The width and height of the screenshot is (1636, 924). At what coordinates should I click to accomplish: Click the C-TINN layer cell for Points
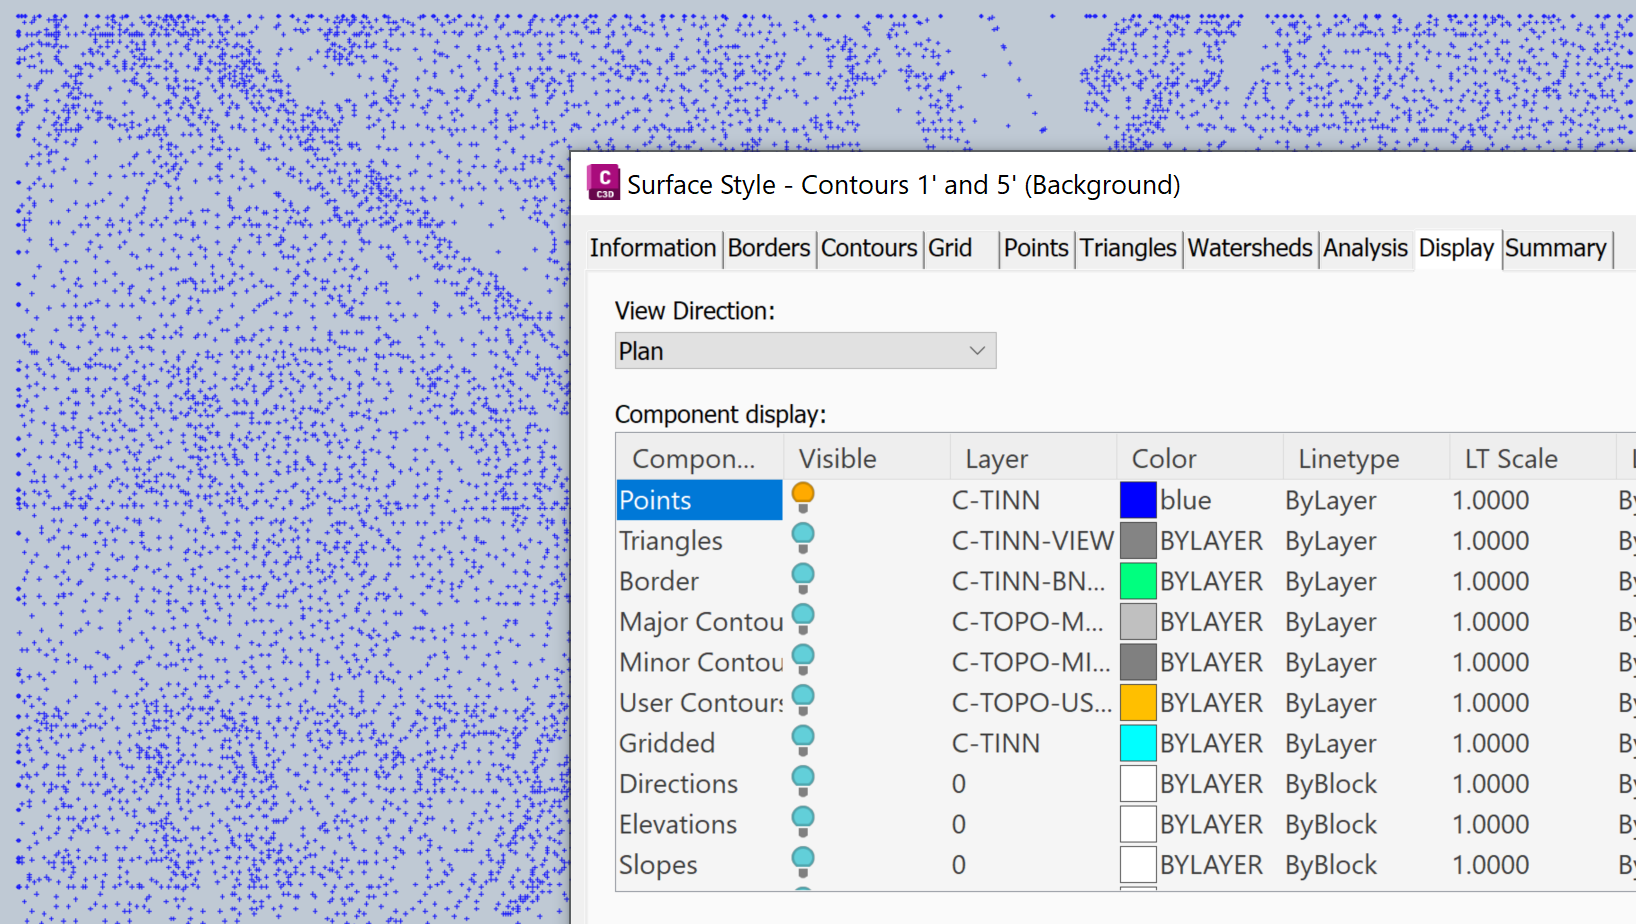(996, 499)
